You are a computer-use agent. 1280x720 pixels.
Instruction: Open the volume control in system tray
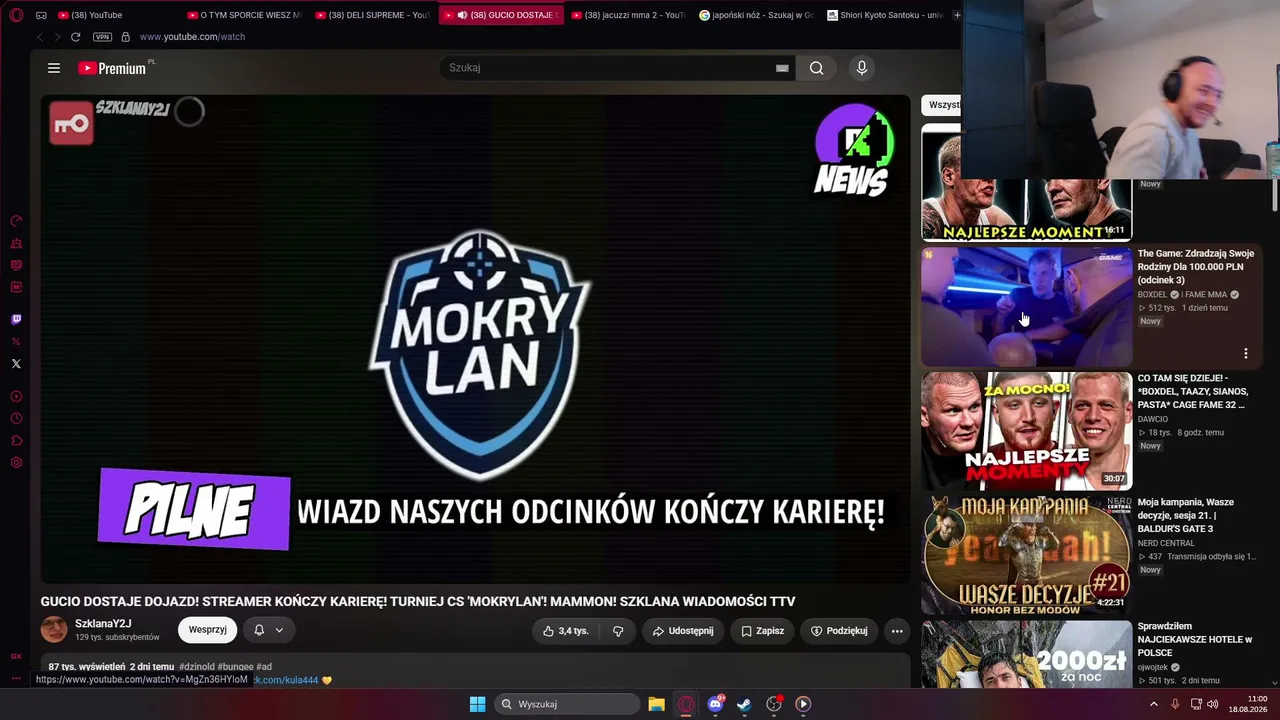click(1213, 704)
